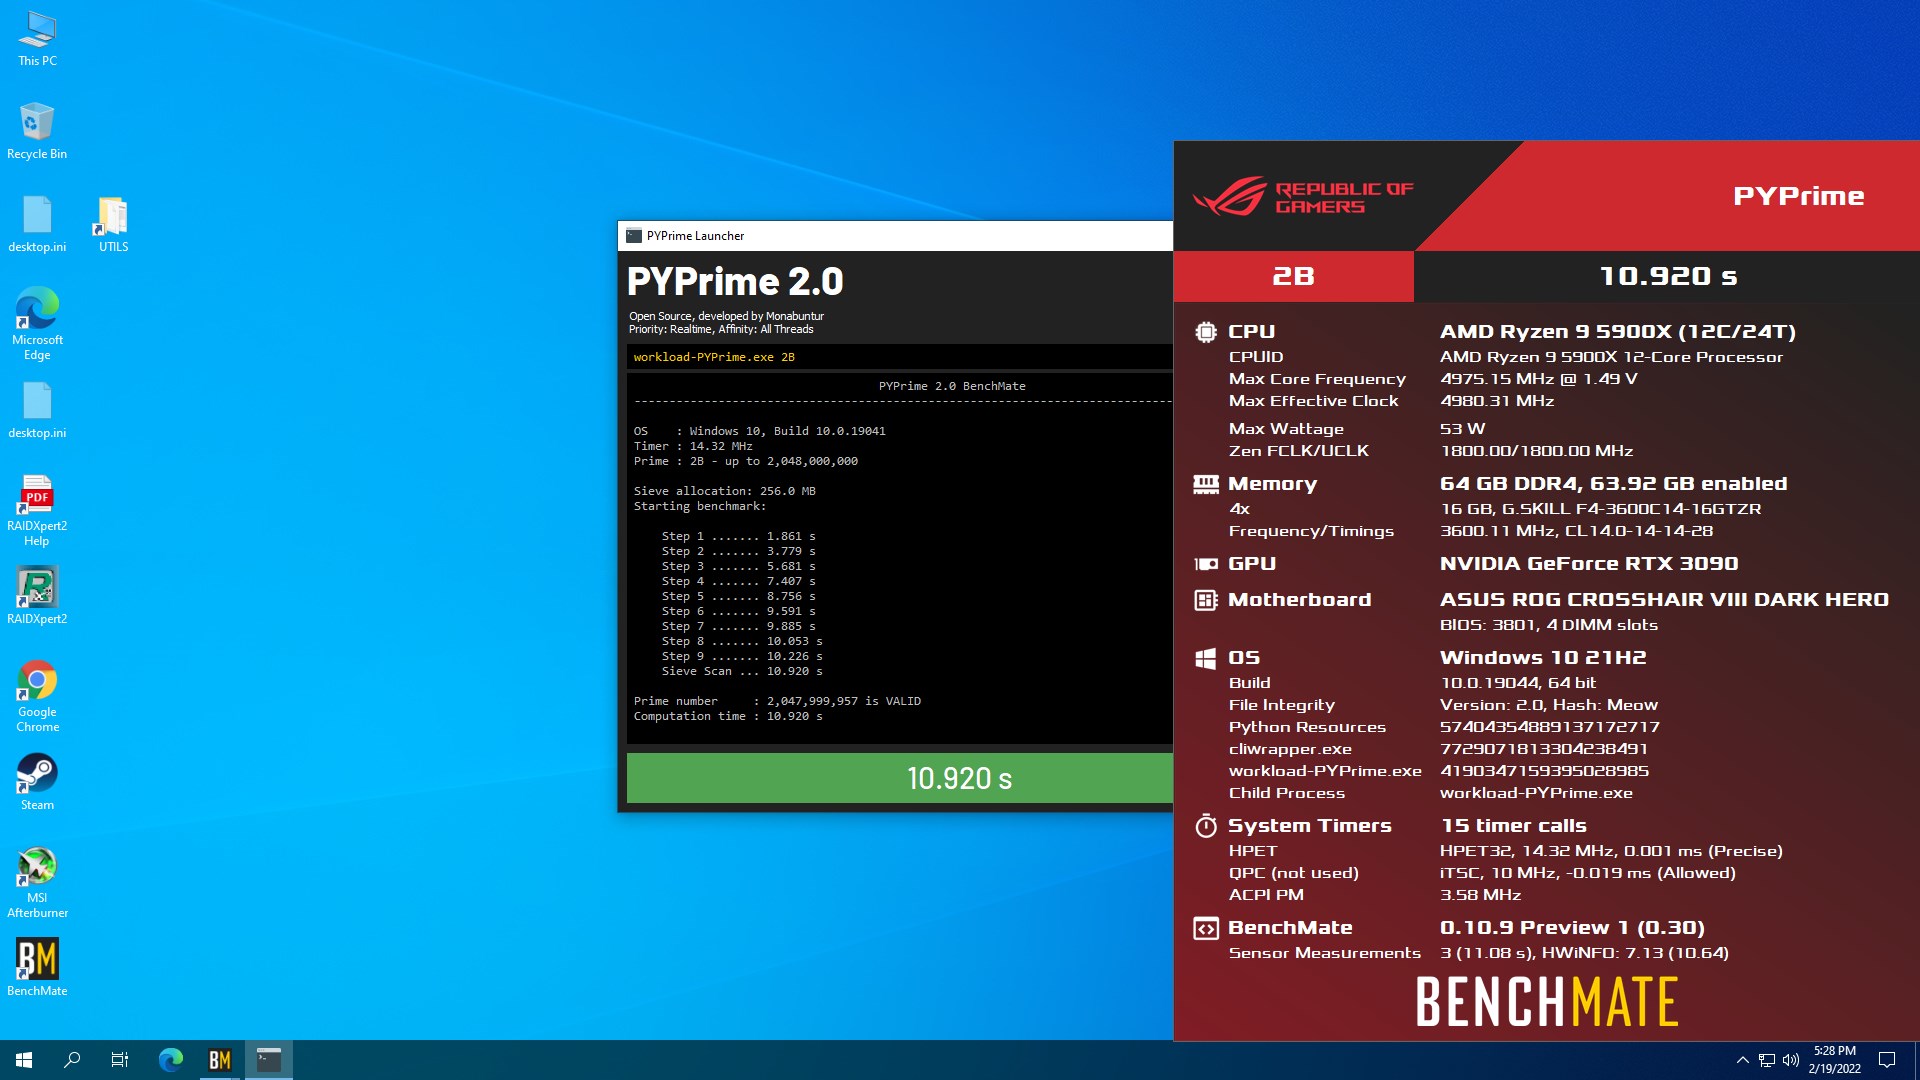Open the Steam desktop shortcut
This screenshot has width=1920, height=1080.
point(37,782)
